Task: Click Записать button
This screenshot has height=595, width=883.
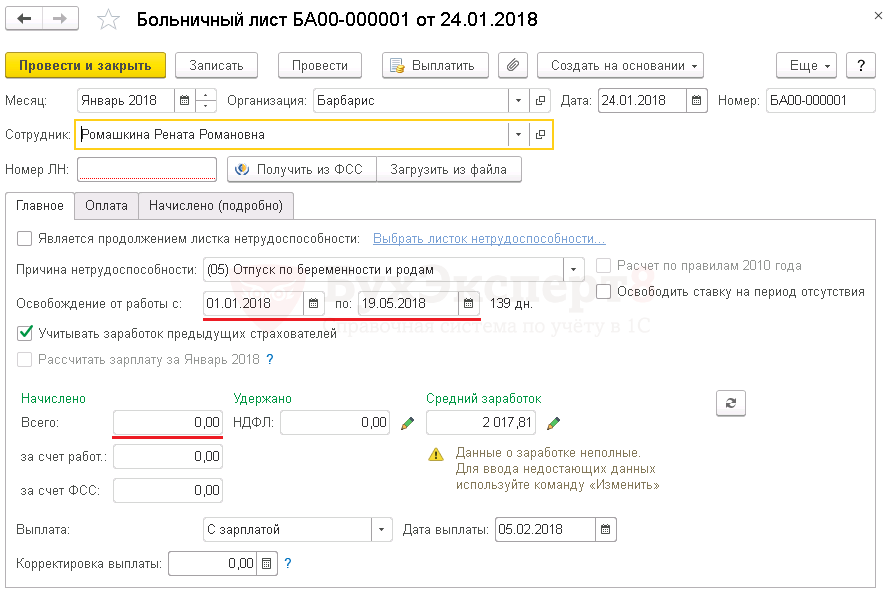Action: tap(216, 65)
